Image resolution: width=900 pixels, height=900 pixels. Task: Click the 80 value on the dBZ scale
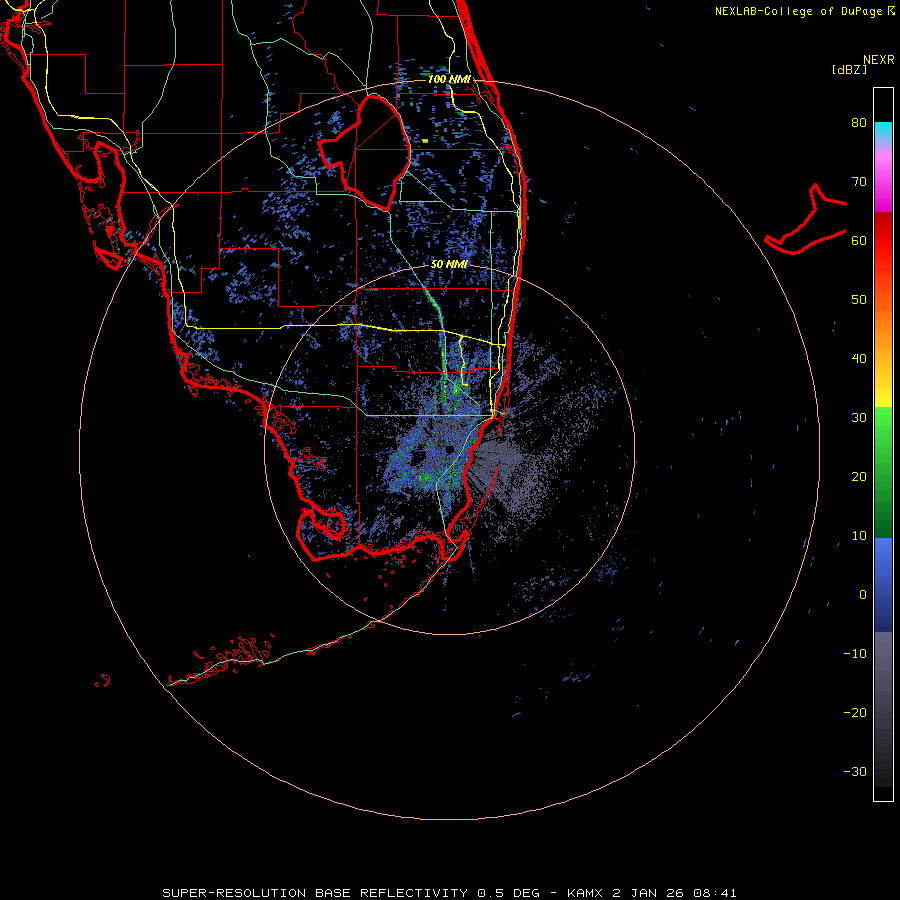(x=859, y=122)
